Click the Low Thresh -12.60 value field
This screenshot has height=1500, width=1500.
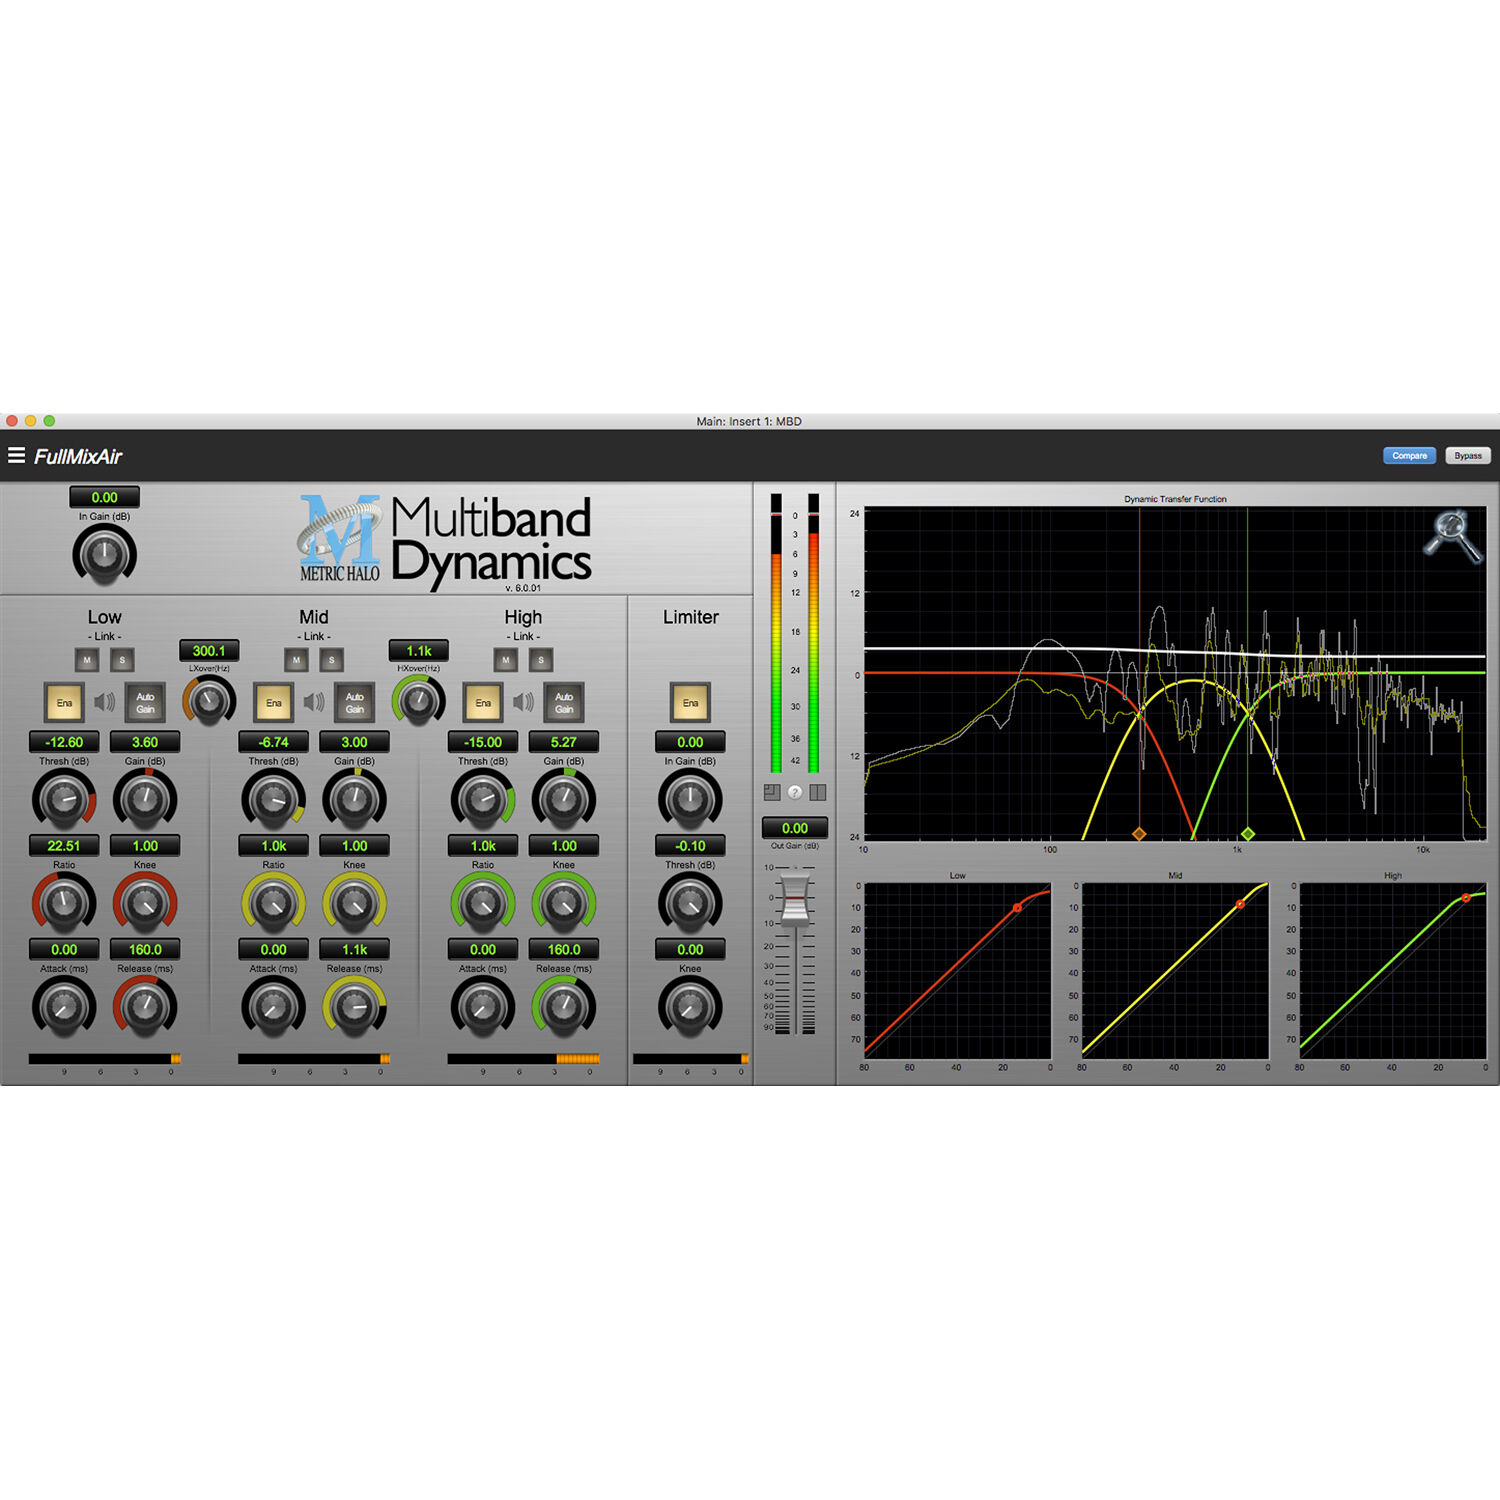pos(64,742)
